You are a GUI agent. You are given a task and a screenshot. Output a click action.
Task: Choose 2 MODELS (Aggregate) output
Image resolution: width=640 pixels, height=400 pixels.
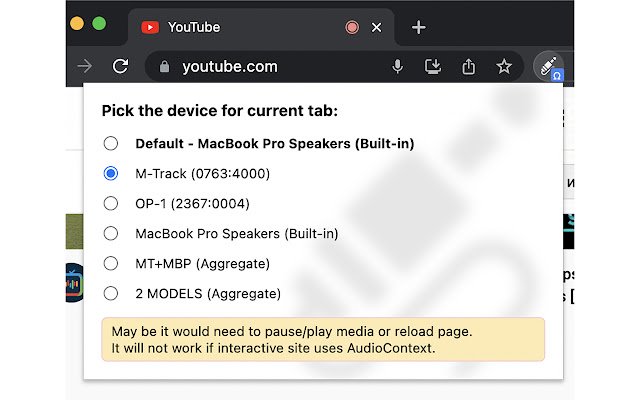[111, 293]
